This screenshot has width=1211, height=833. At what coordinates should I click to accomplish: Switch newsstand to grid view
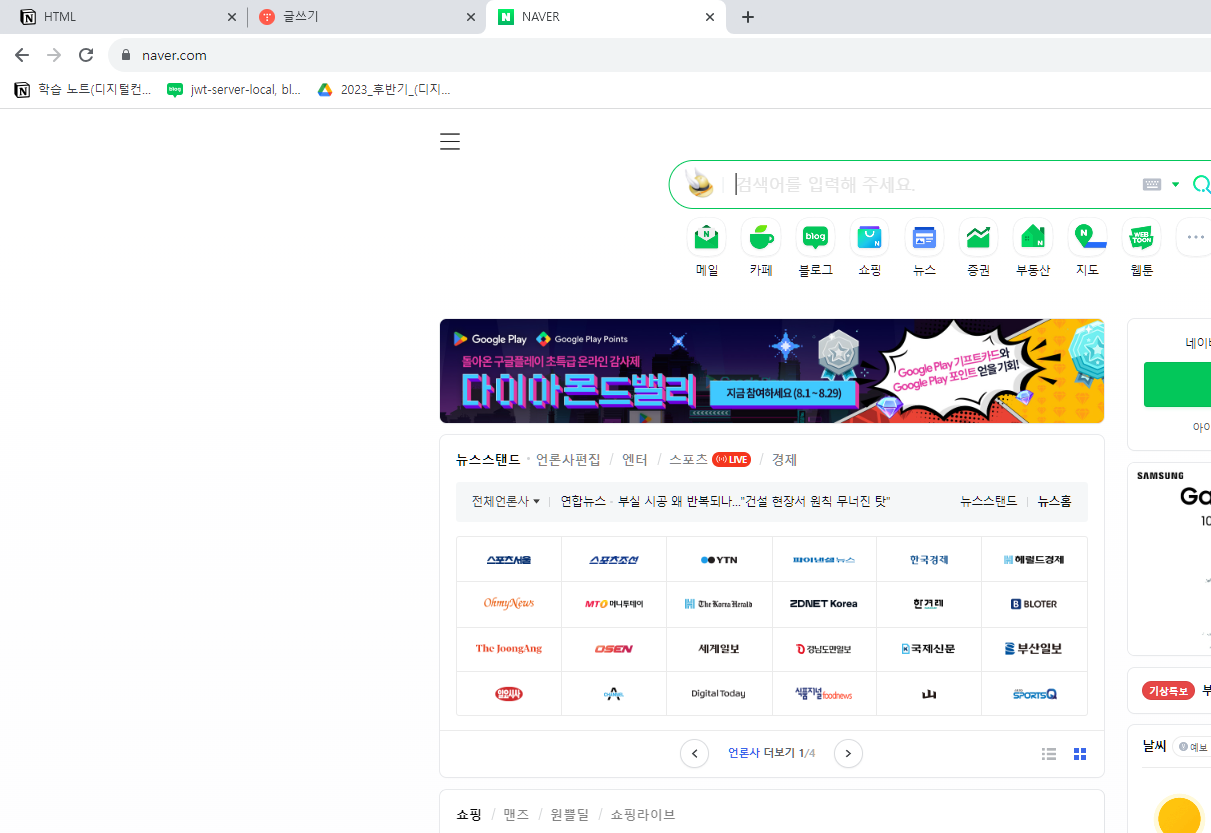1080,754
